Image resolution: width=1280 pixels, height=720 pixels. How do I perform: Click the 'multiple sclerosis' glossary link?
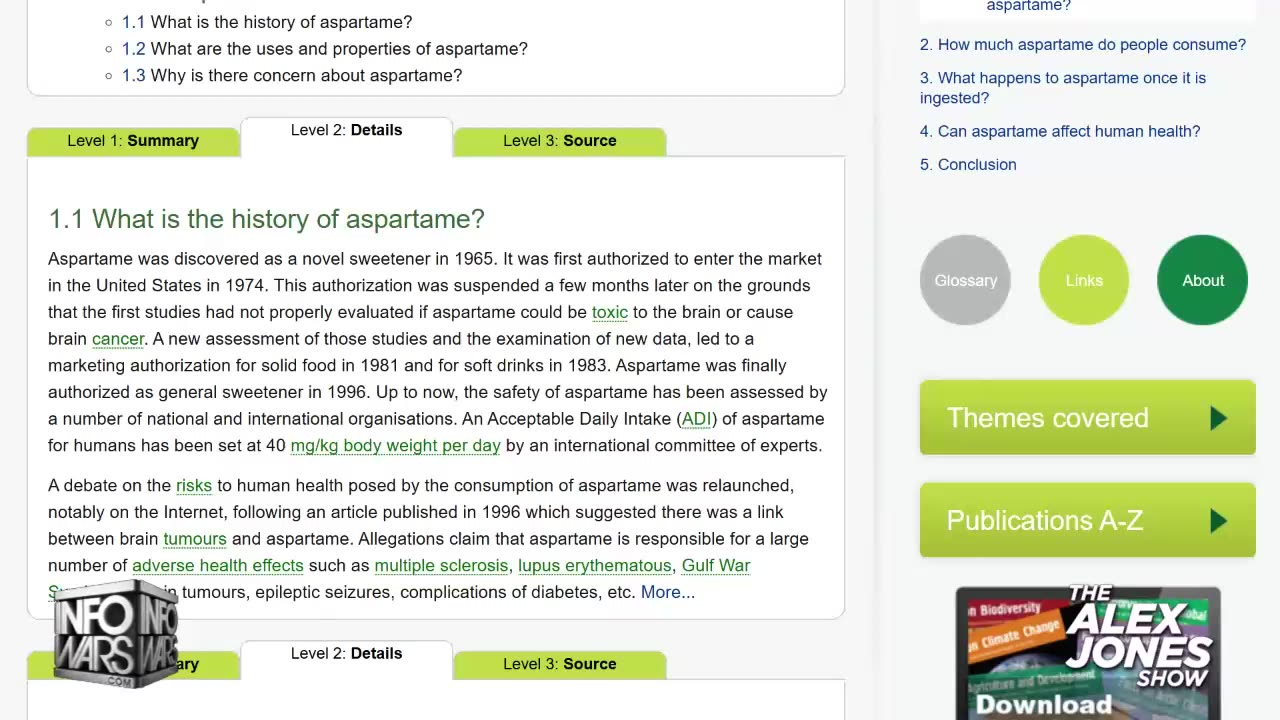pyautogui.click(x=441, y=565)
